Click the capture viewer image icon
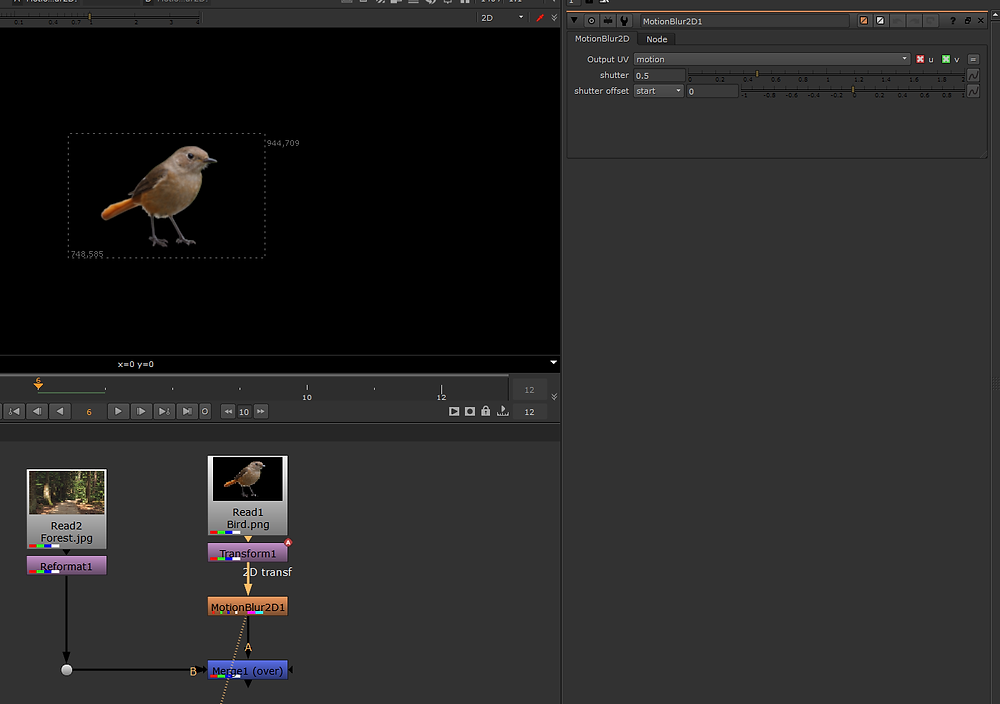The height and width of the screenshot is (704, 1000). pyautogui.click(x=470, y=411)
